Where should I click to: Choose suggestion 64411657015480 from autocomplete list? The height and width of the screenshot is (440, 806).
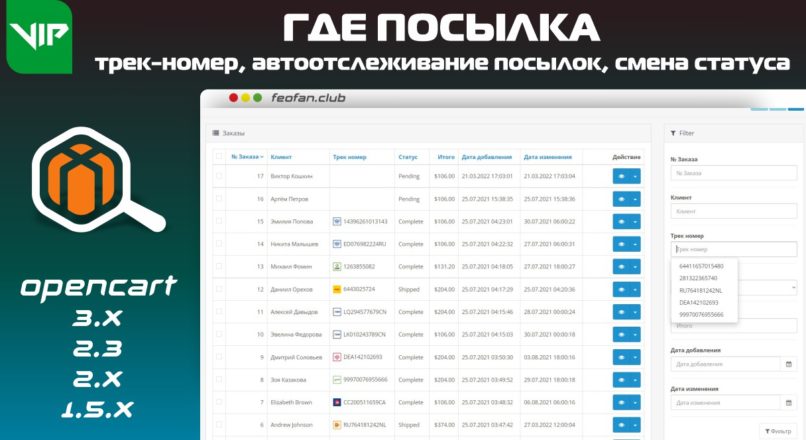pyautogui.click(x=701, y=266)
